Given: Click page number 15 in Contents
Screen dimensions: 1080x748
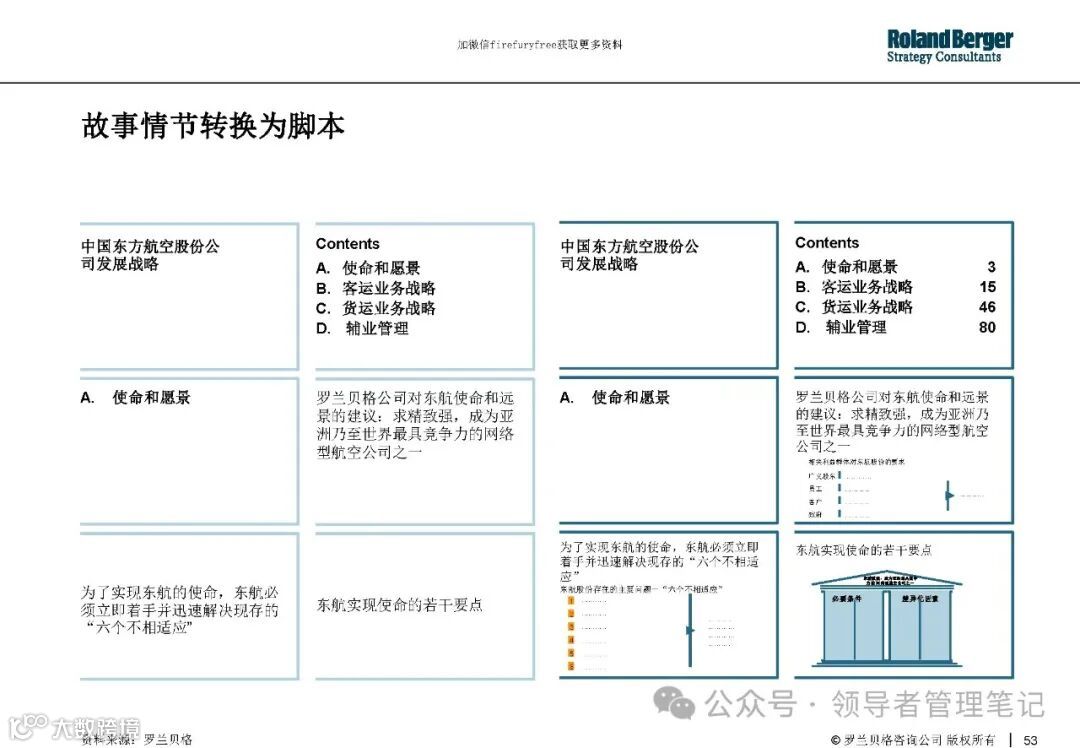Looking at the screenshot, I should pos(988,287).
